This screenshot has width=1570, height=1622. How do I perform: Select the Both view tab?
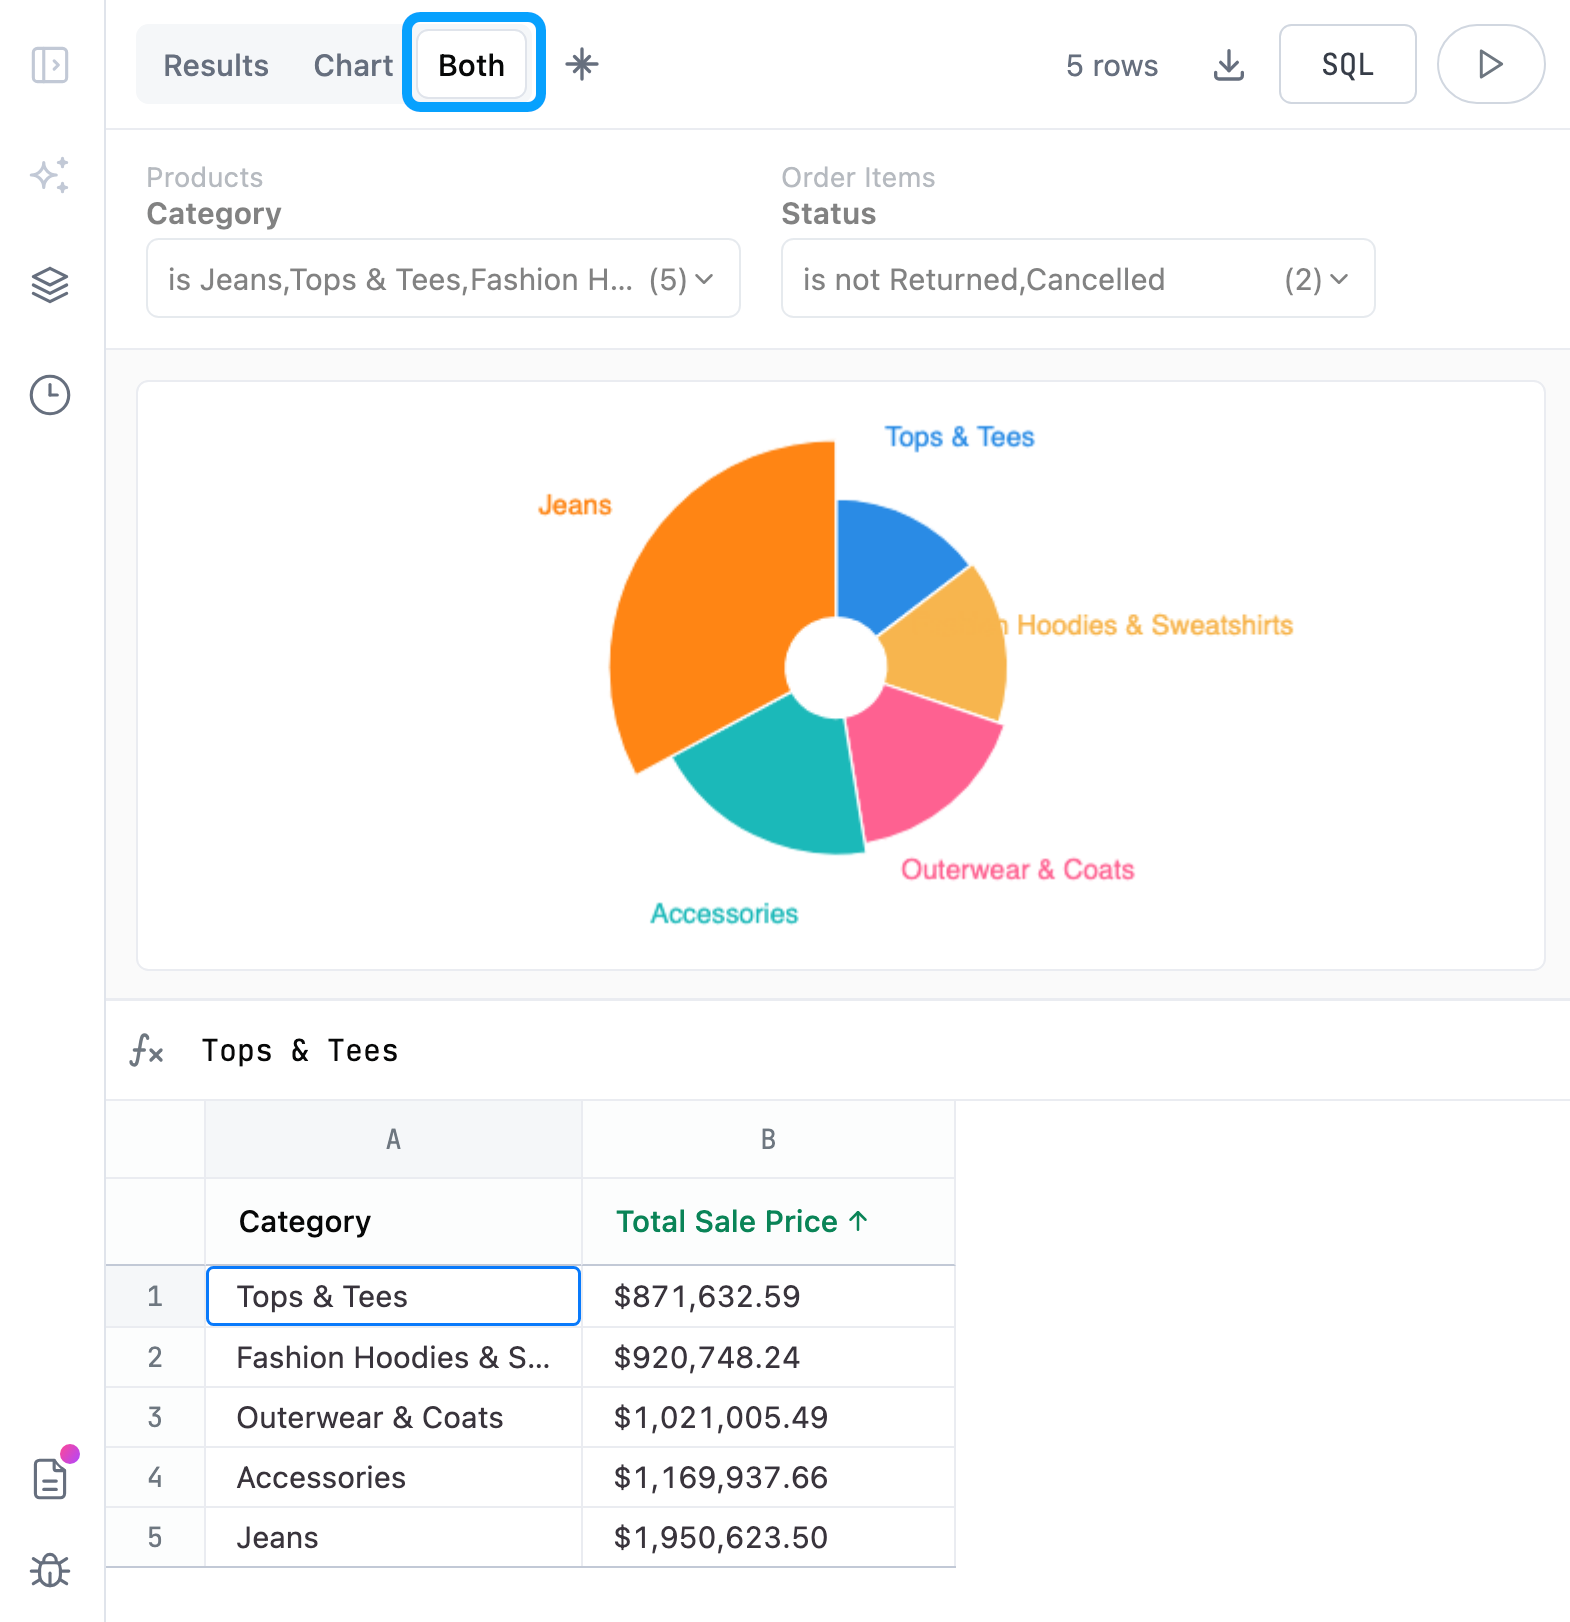(472, 66)
